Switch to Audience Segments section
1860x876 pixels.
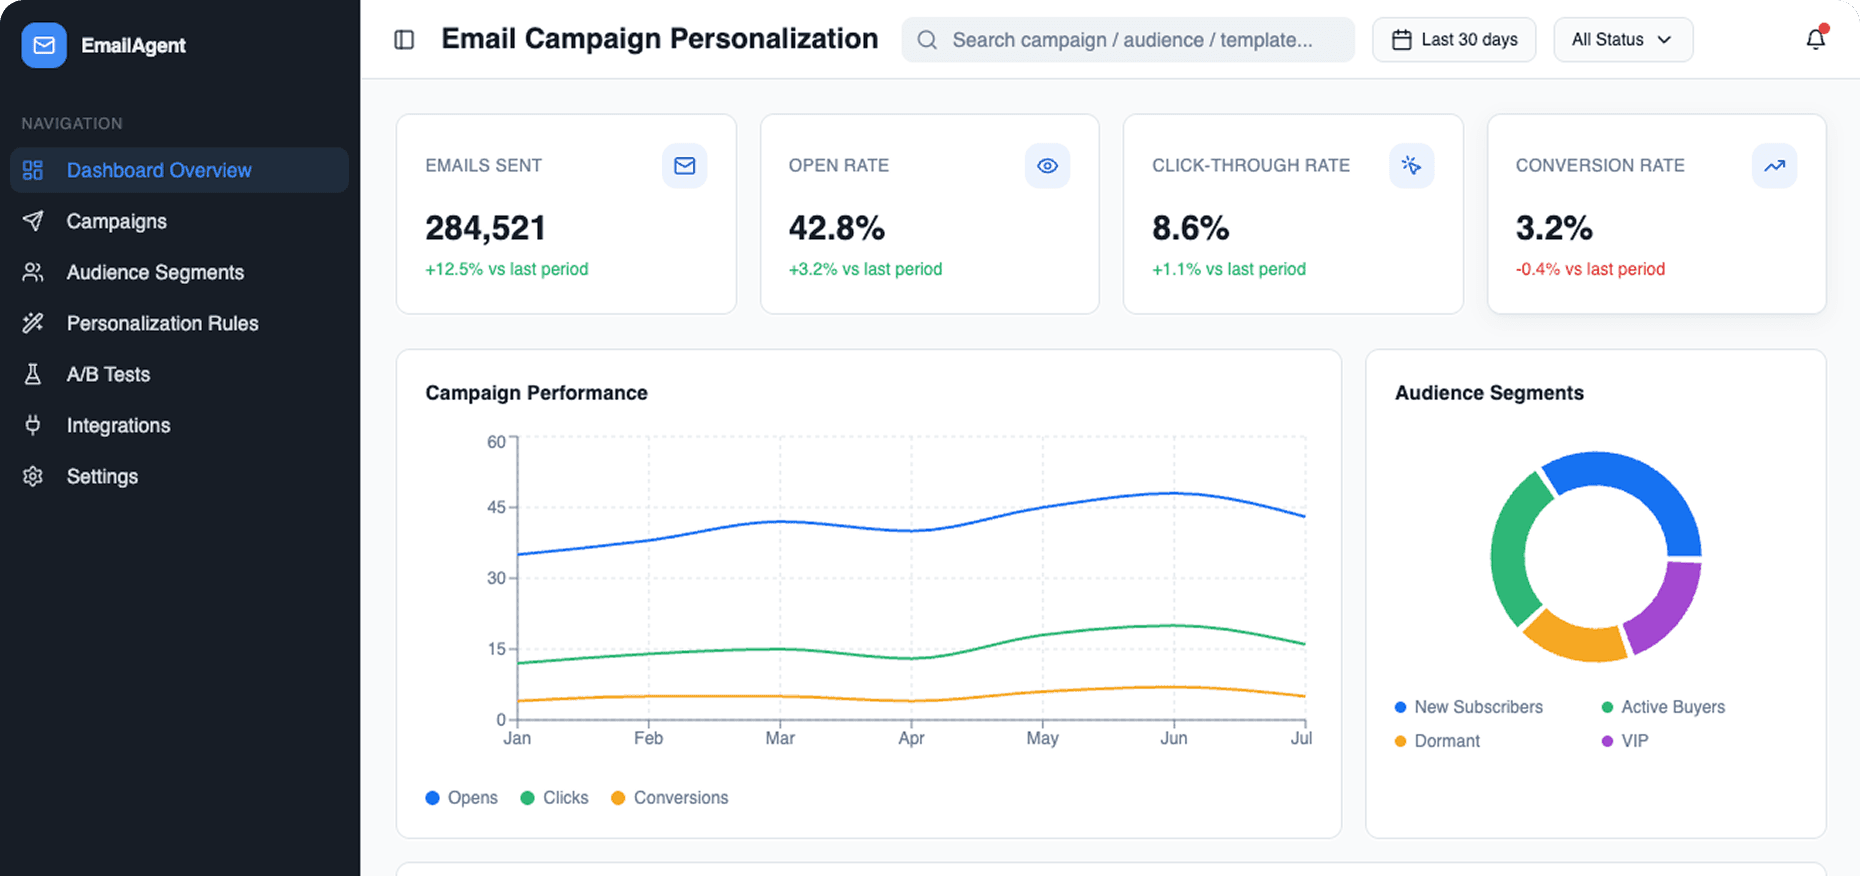(155, 272)
